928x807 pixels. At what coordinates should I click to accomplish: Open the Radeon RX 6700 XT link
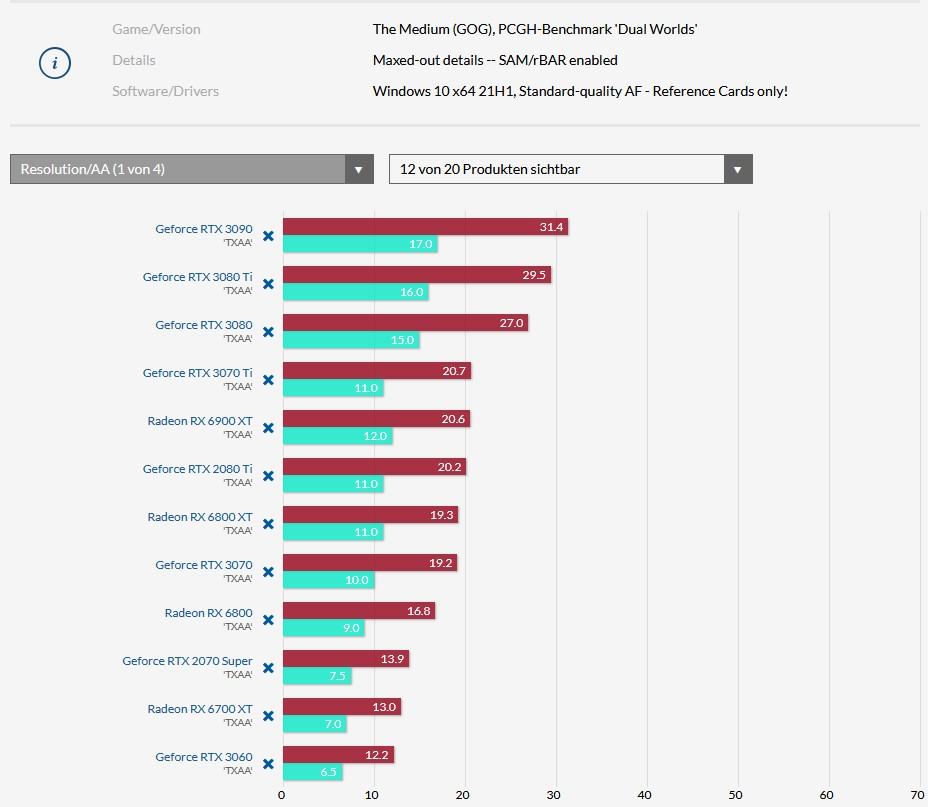(x=200, y=709)
